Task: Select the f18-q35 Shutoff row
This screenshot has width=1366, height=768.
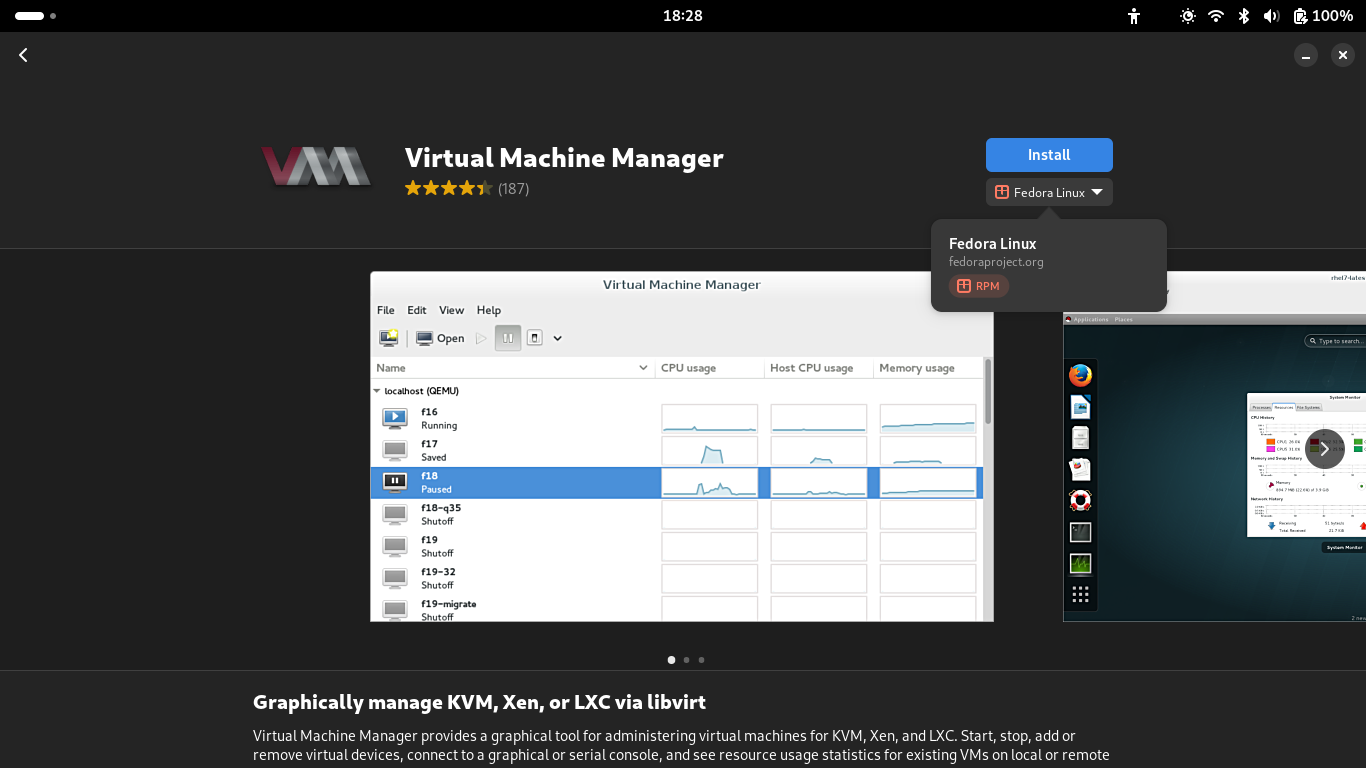Action: click(677, 514)
